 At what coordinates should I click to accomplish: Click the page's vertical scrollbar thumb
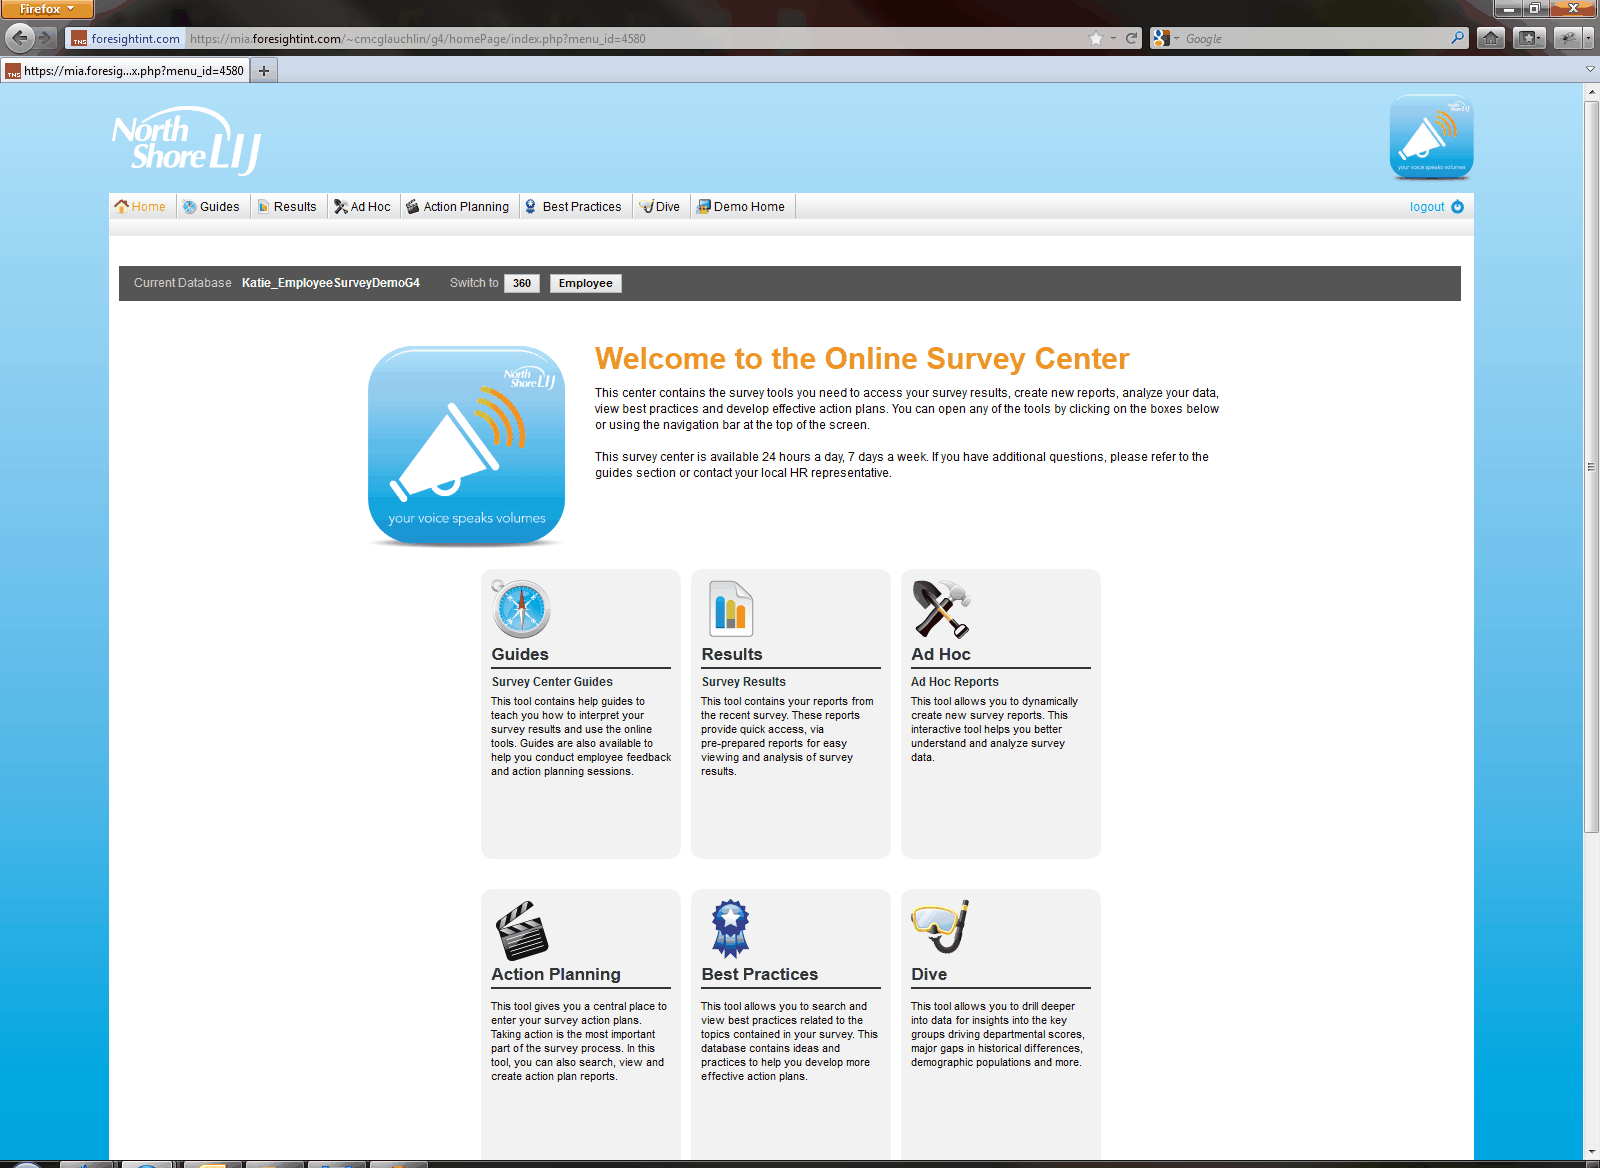point(1591,466)
